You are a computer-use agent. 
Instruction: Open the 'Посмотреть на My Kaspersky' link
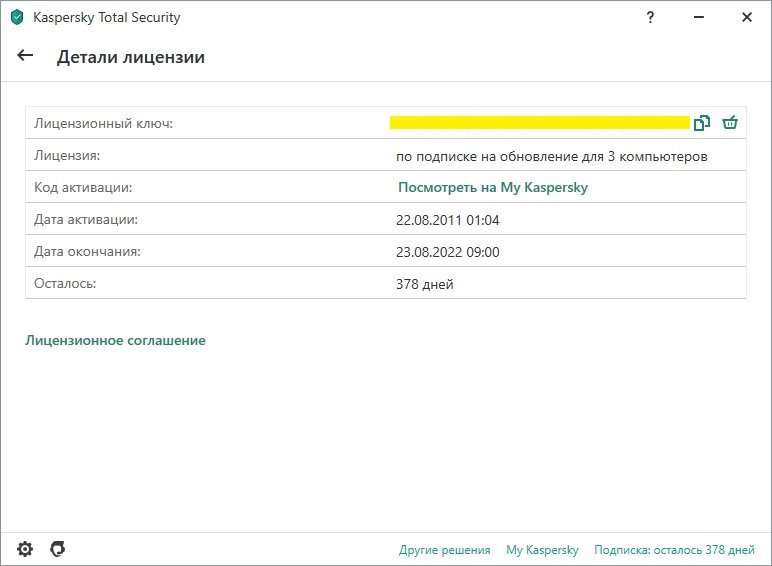(493, 188)
